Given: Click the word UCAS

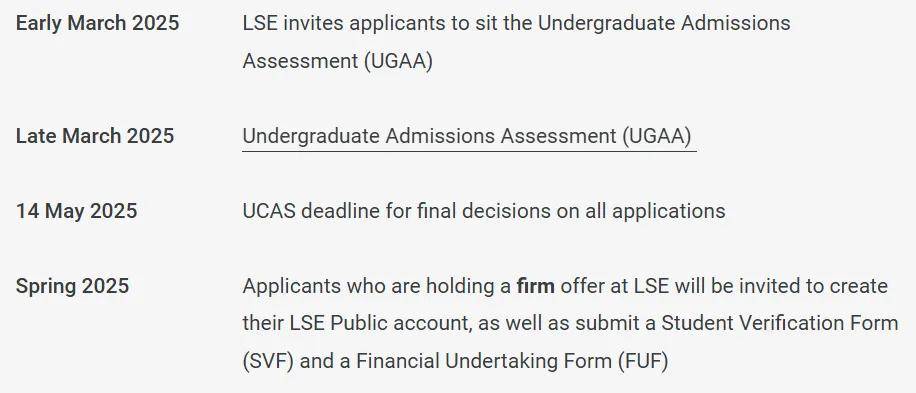Looking at the screenshot, I should click(x=269, y=211).
